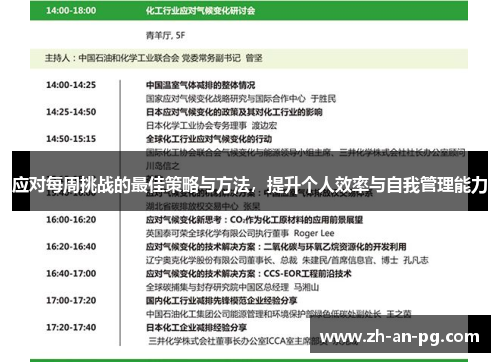Click the speaker line ending "Roger Lee"
The width and height of the screenshot is (500, 362).
pyautogui.click(x=240, y=233)
